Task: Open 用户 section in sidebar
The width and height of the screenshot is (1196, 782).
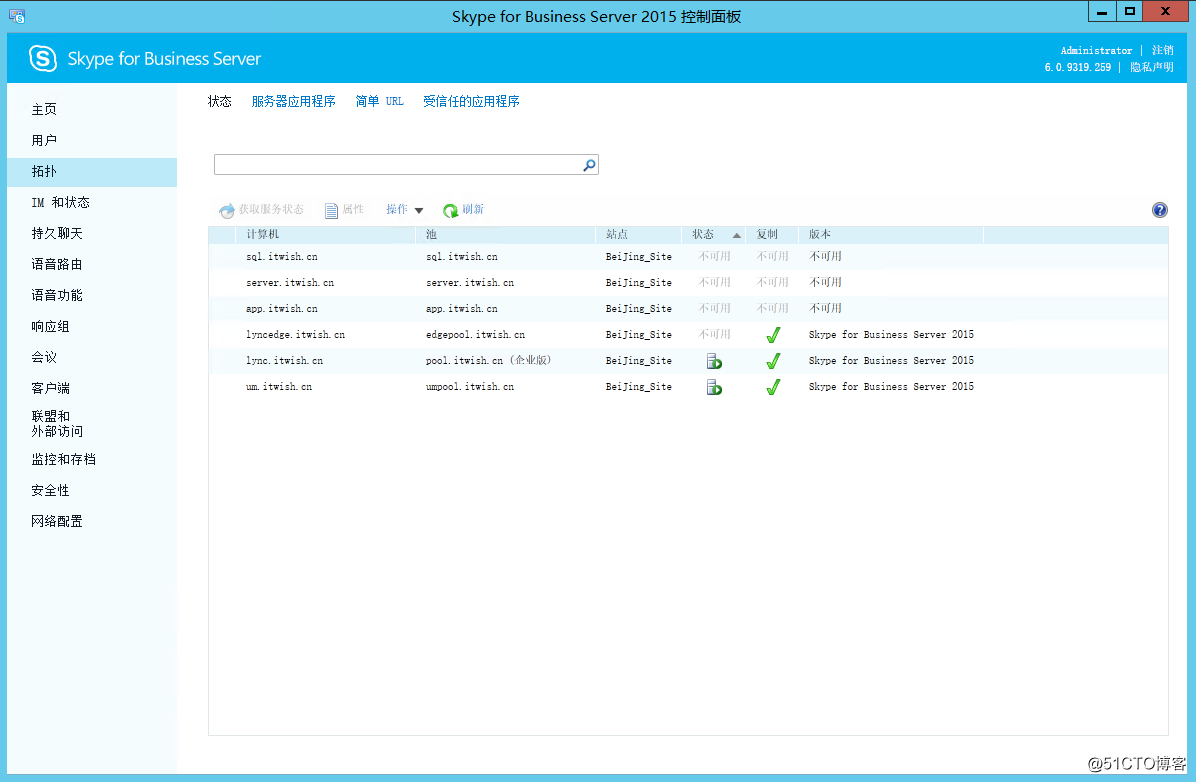Action: [x=44, y=140]
